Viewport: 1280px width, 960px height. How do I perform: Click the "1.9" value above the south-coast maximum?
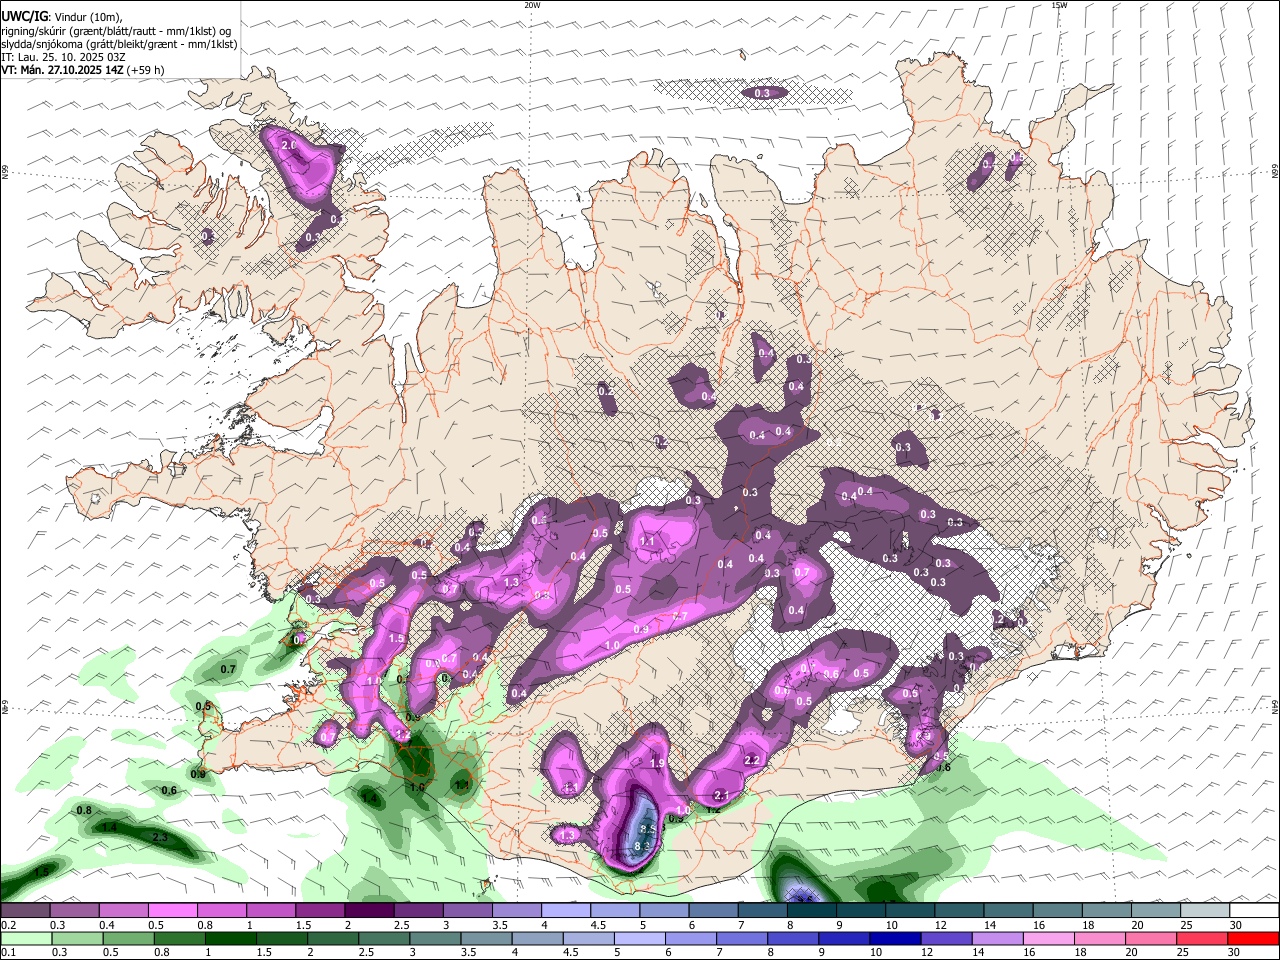(657, 763)
